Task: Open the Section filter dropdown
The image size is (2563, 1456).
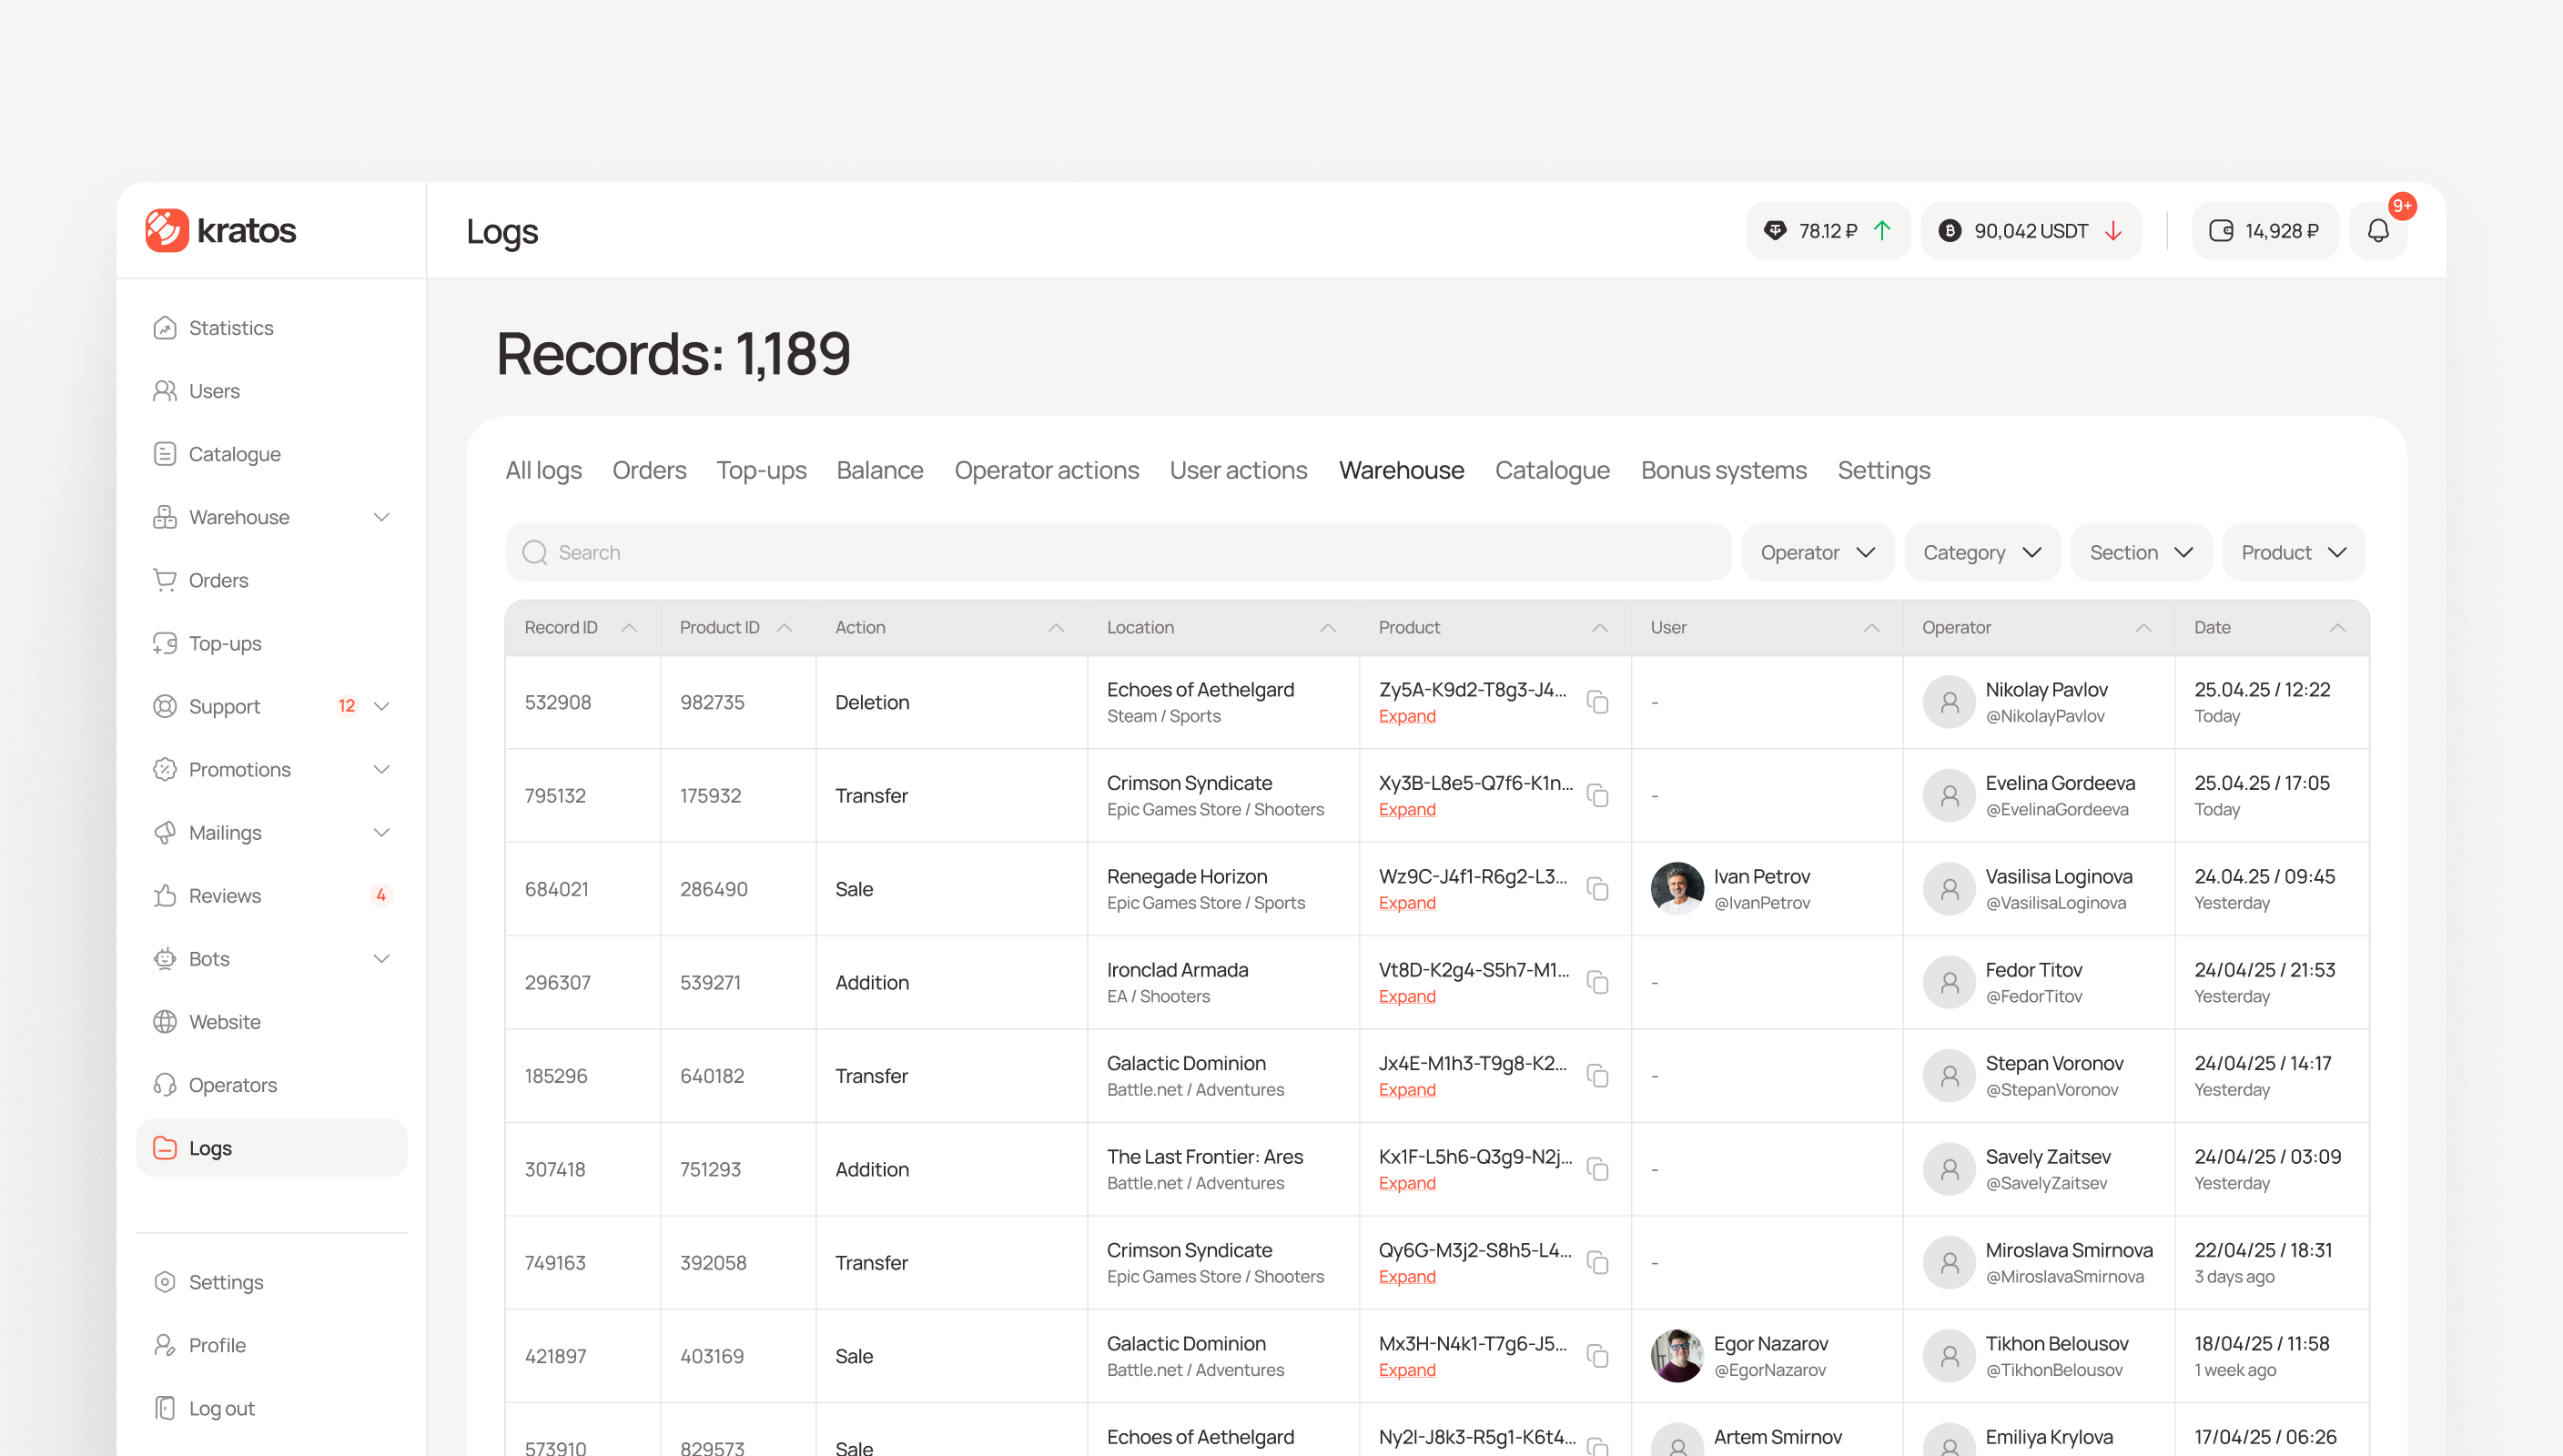Action: pyautogui.click(x=2141, y=553)
